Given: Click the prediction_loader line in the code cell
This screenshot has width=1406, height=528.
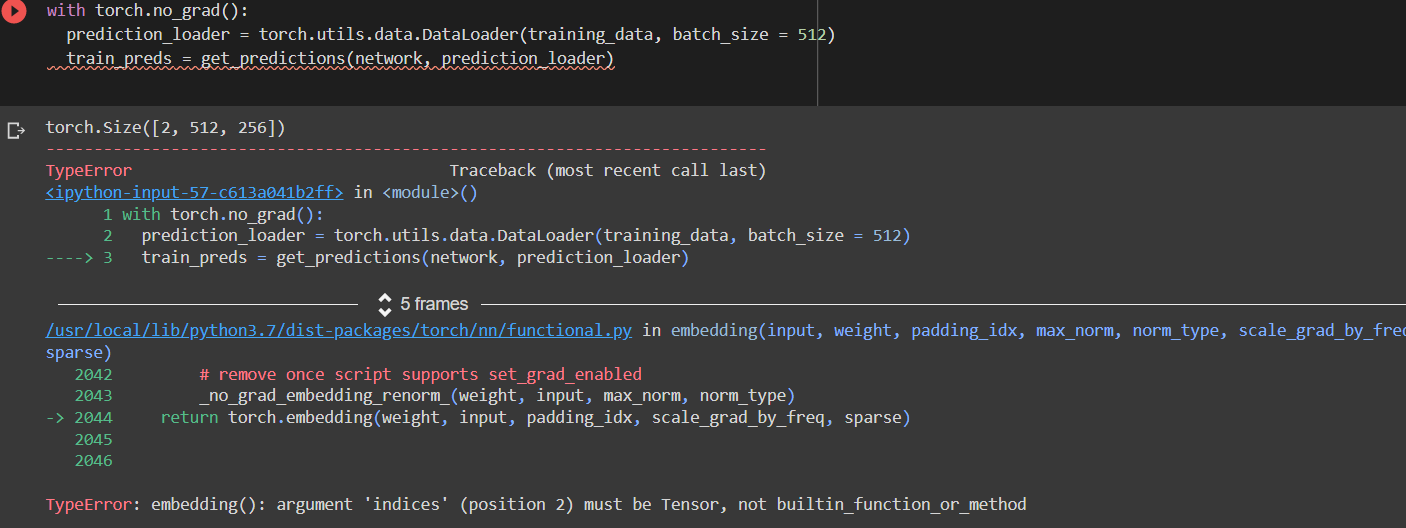Looking at the screenshot, I should (x=450, y=35).
